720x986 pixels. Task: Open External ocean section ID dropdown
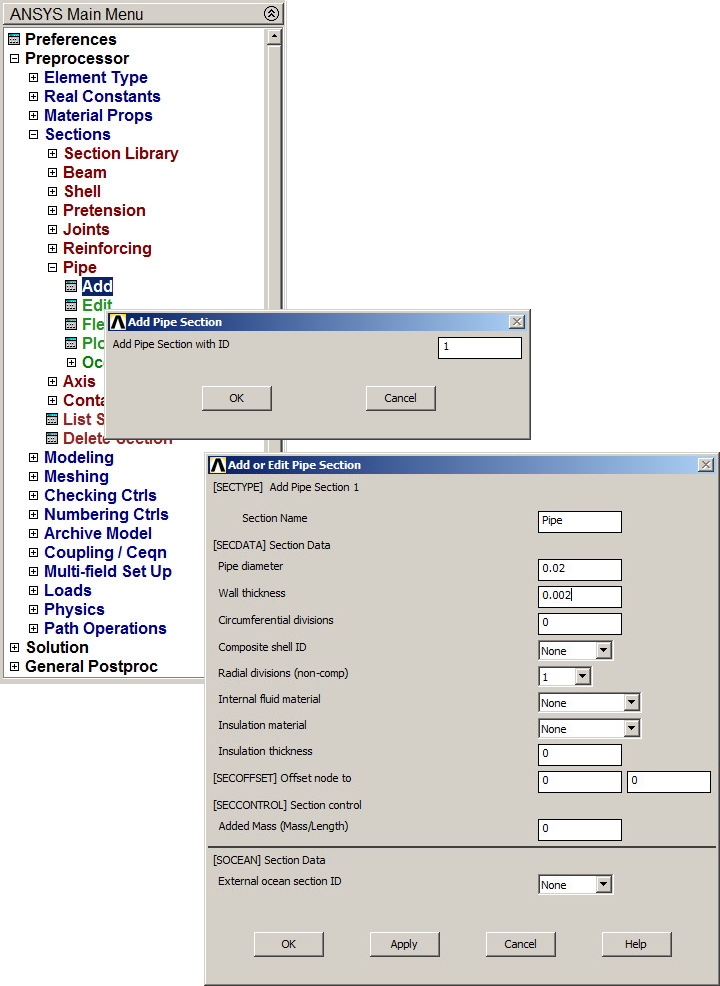(604, 884)
